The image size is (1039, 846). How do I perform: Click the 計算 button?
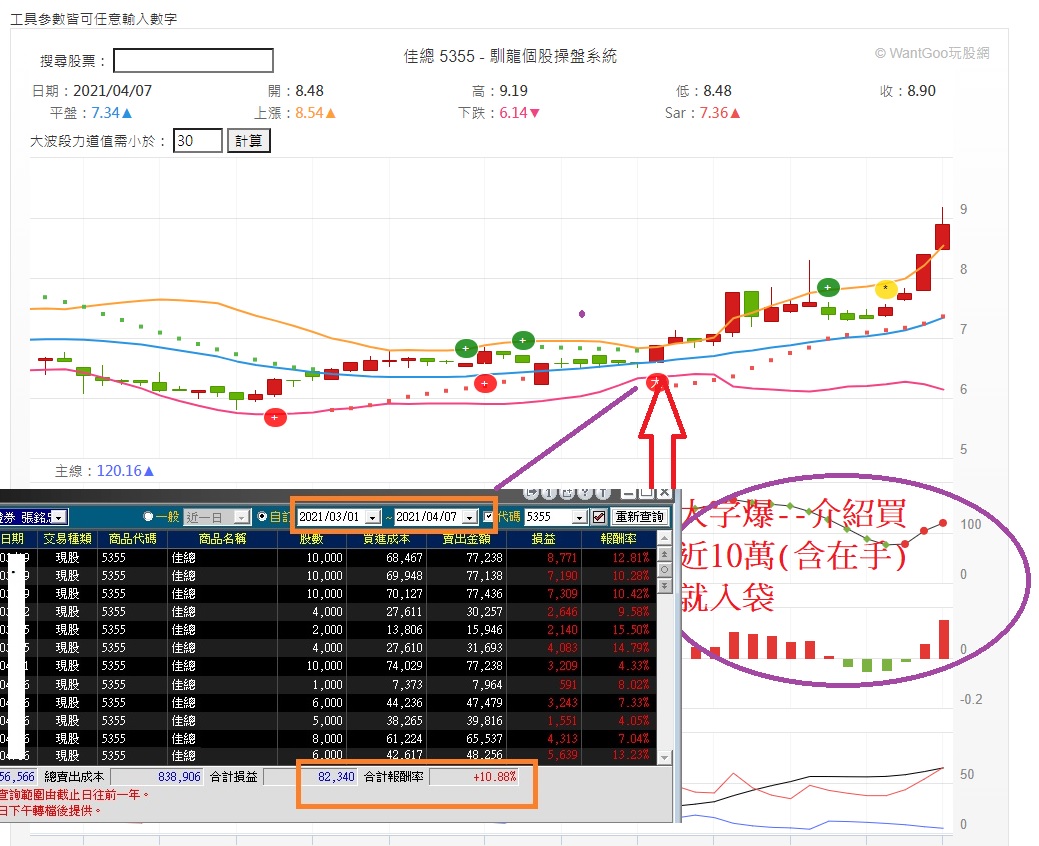coord(248,141)
